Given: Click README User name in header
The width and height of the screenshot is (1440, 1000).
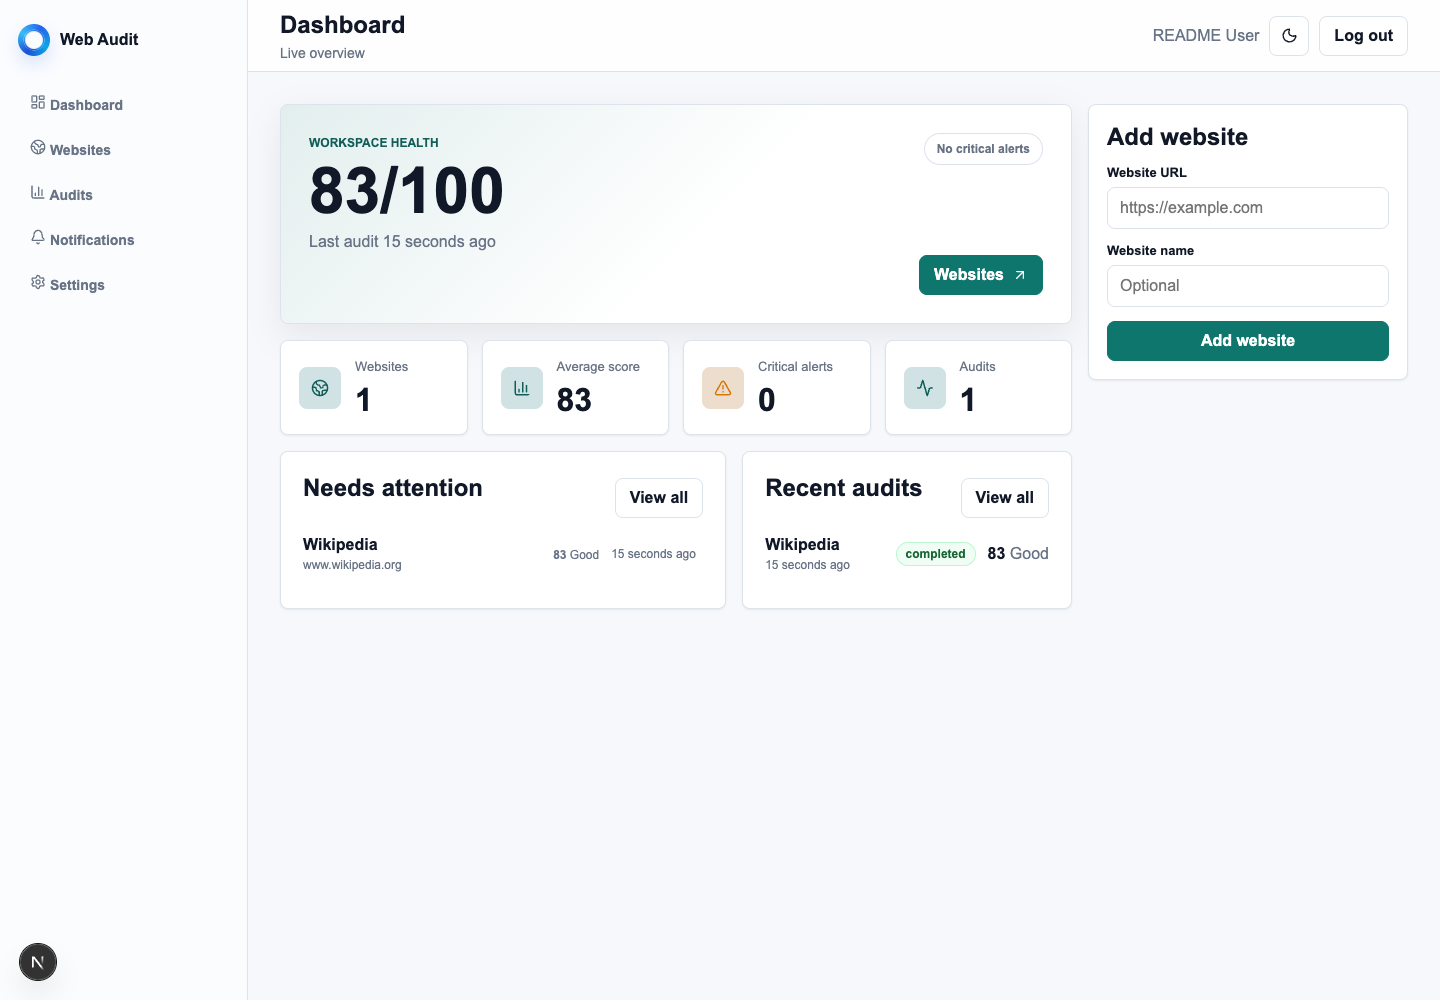Looking at the screenshot, I should point(1205,36).
